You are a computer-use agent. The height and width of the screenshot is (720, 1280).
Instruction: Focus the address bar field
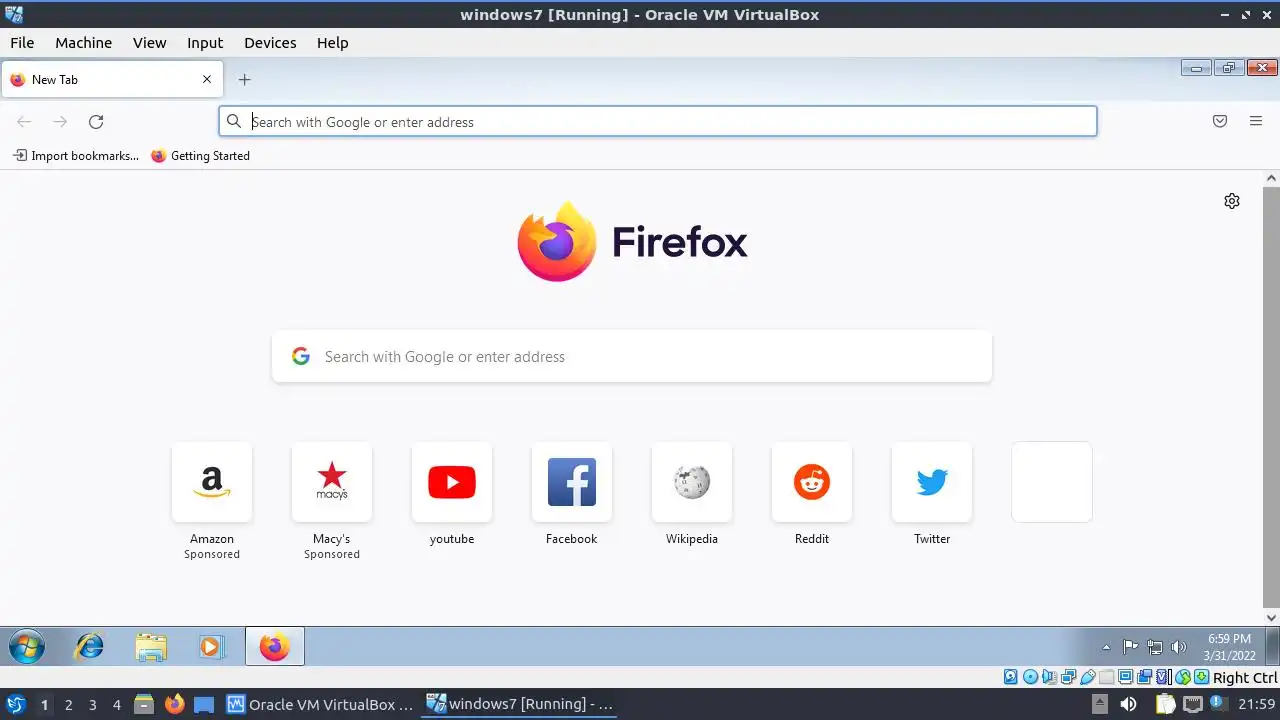pyautogui.click(x=658, y=122)
